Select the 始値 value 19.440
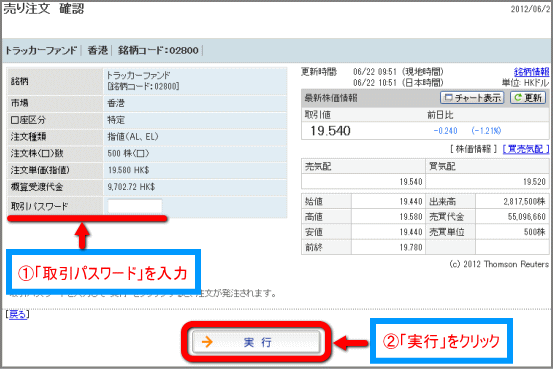Screen dimensions: 553x369 411,201
